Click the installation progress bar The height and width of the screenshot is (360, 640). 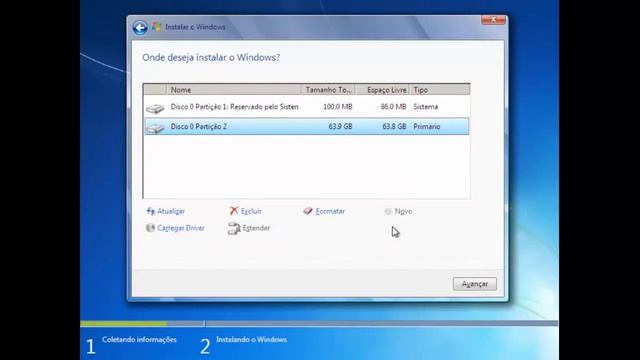(319, 324)
